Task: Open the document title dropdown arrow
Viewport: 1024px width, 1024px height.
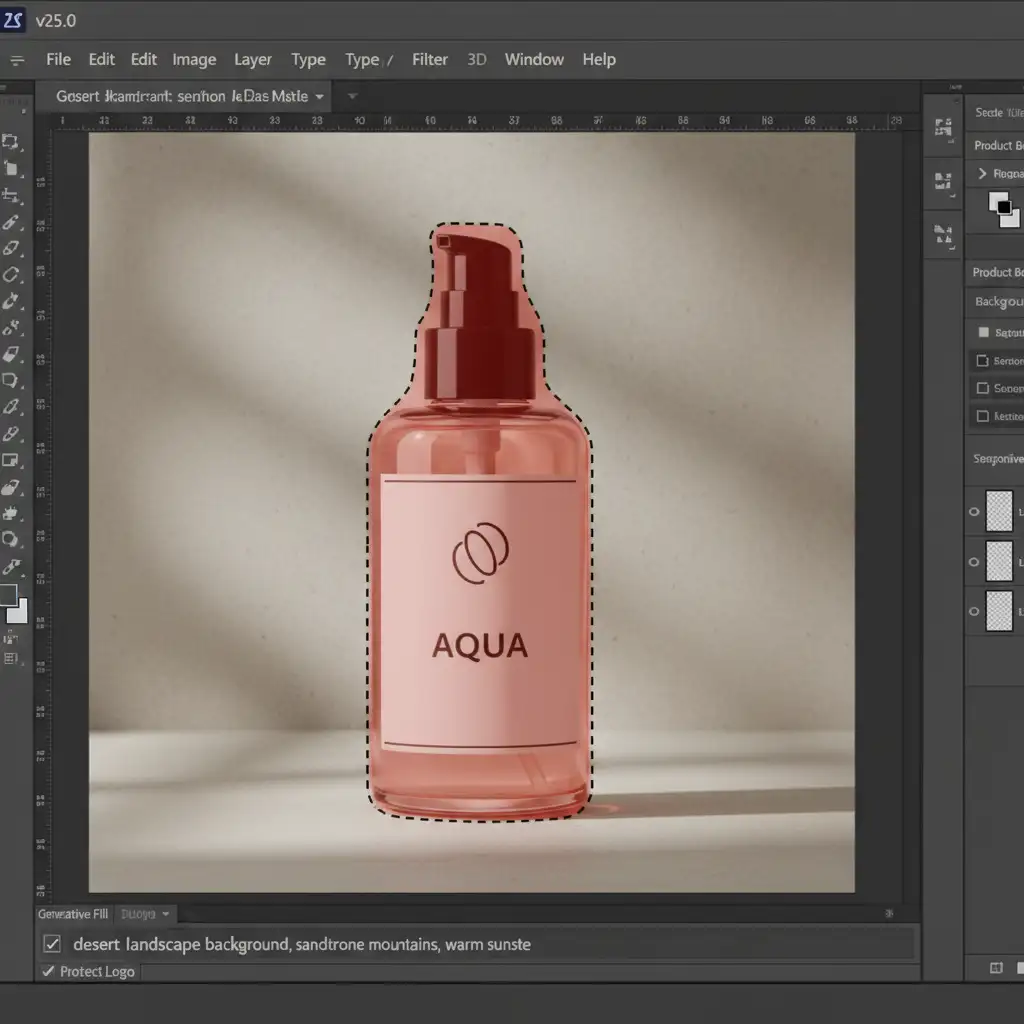Action: (x=319, y=97)
